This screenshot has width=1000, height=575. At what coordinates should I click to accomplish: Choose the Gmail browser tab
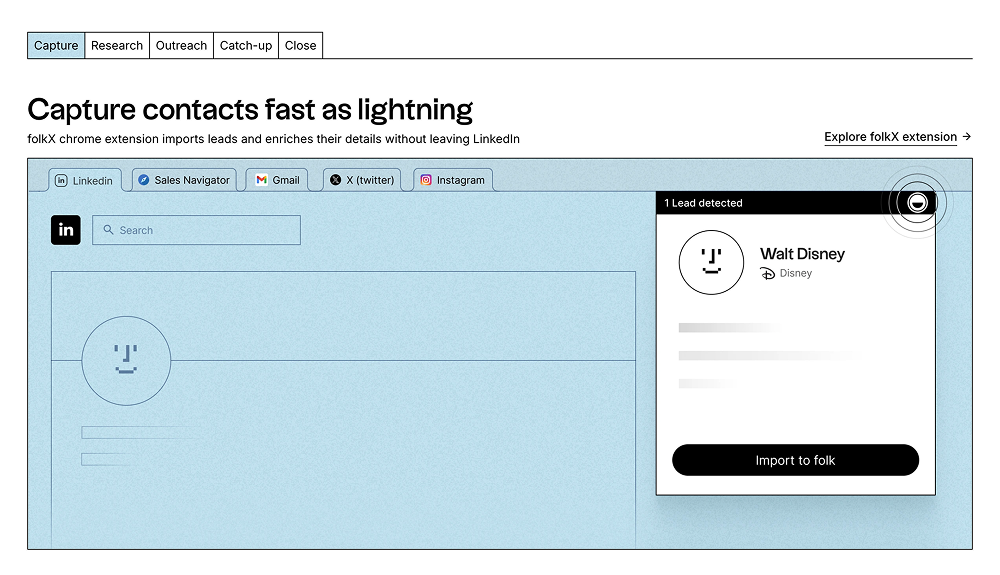click(x=277, y=180)
